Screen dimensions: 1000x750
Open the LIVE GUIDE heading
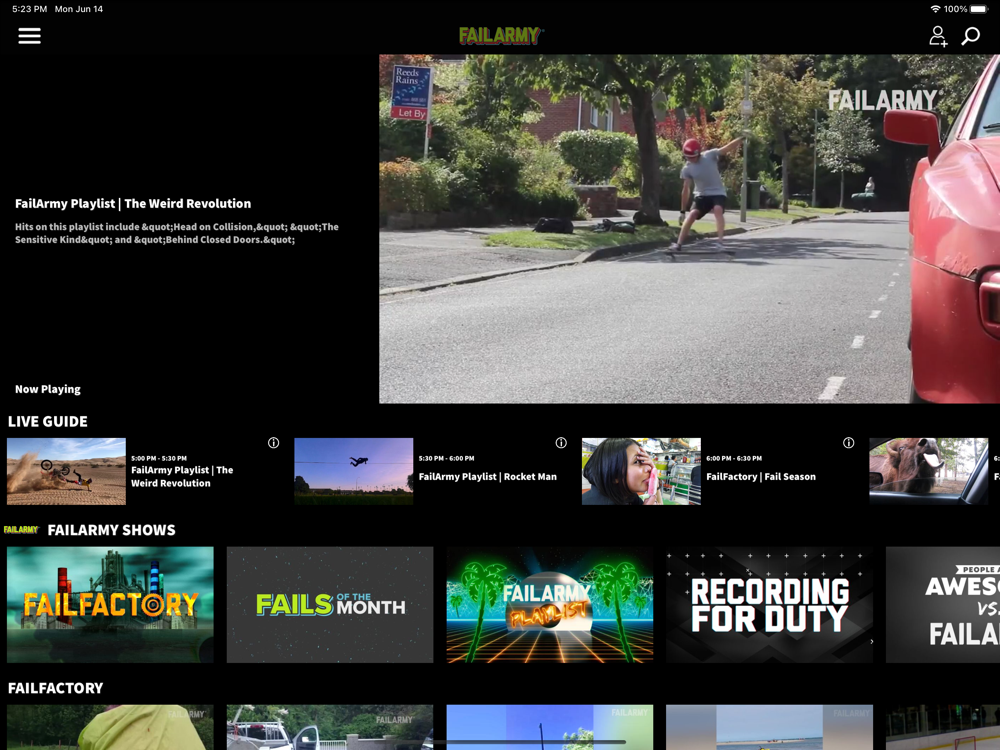pos(48,422)
